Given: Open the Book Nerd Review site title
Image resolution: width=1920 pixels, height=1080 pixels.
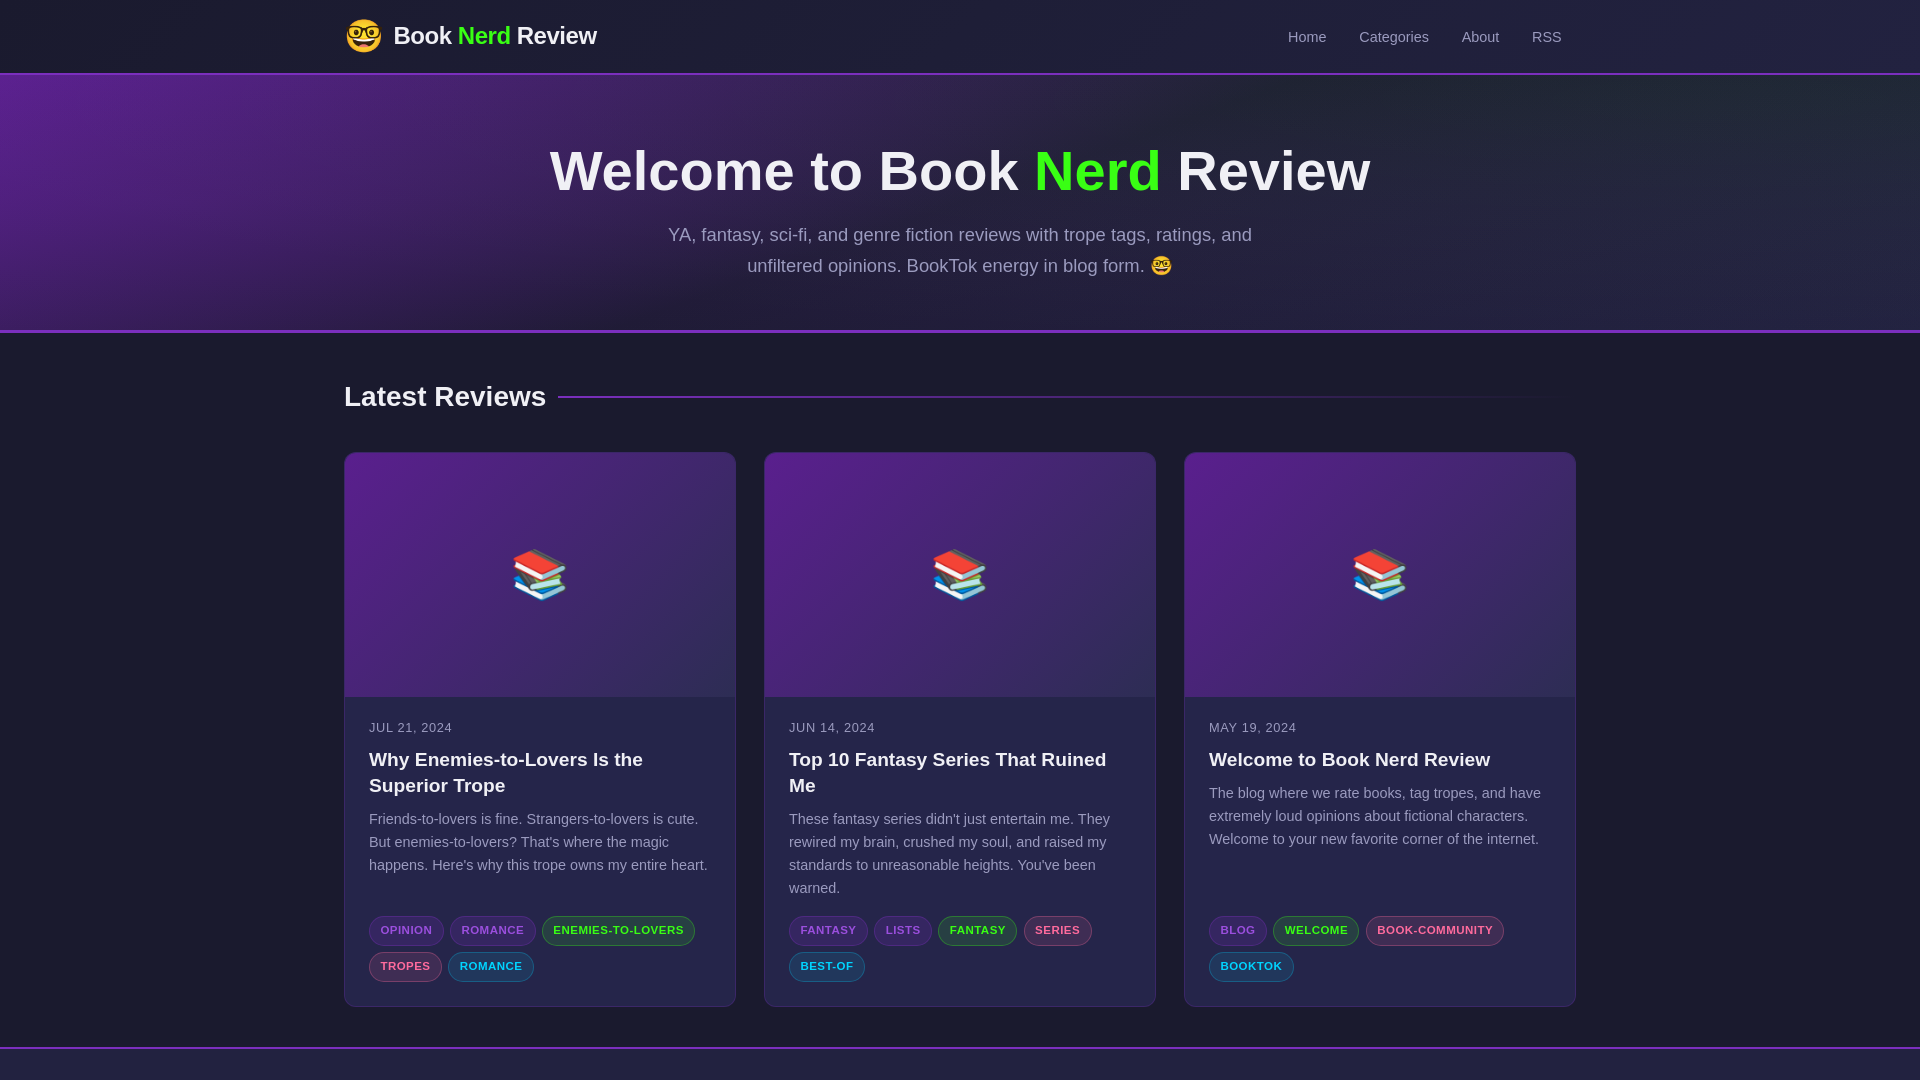Looking at the screenshot, I should tap(495, 36).
